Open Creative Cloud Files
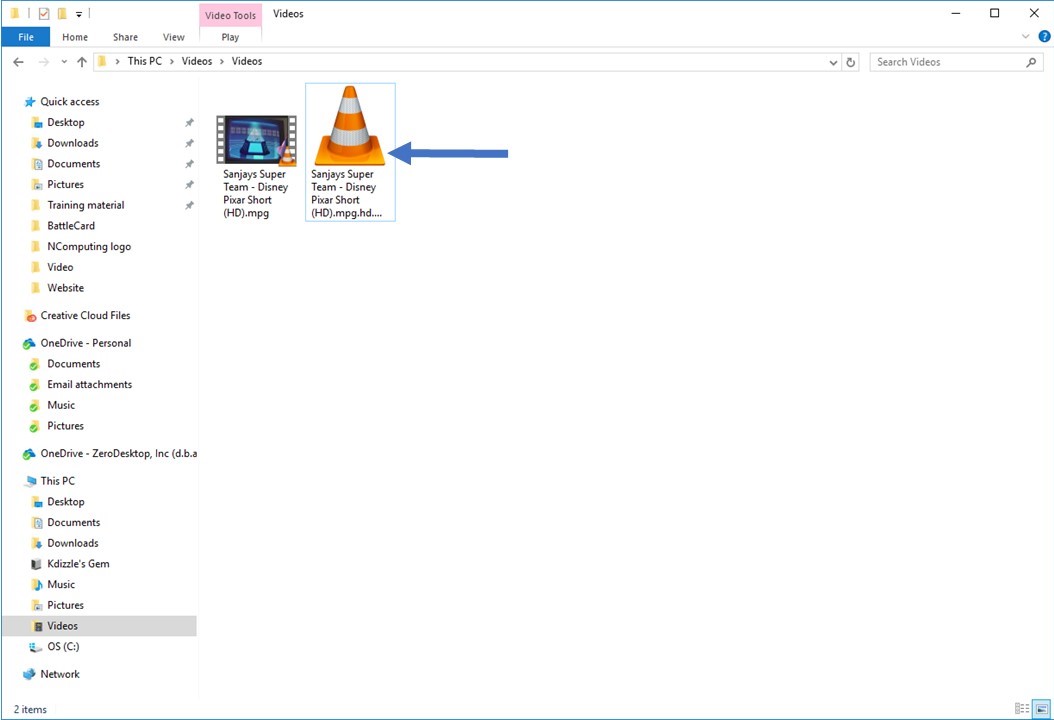The height and width of the screenshot is (720, 1054). click(x=85, y=315)
